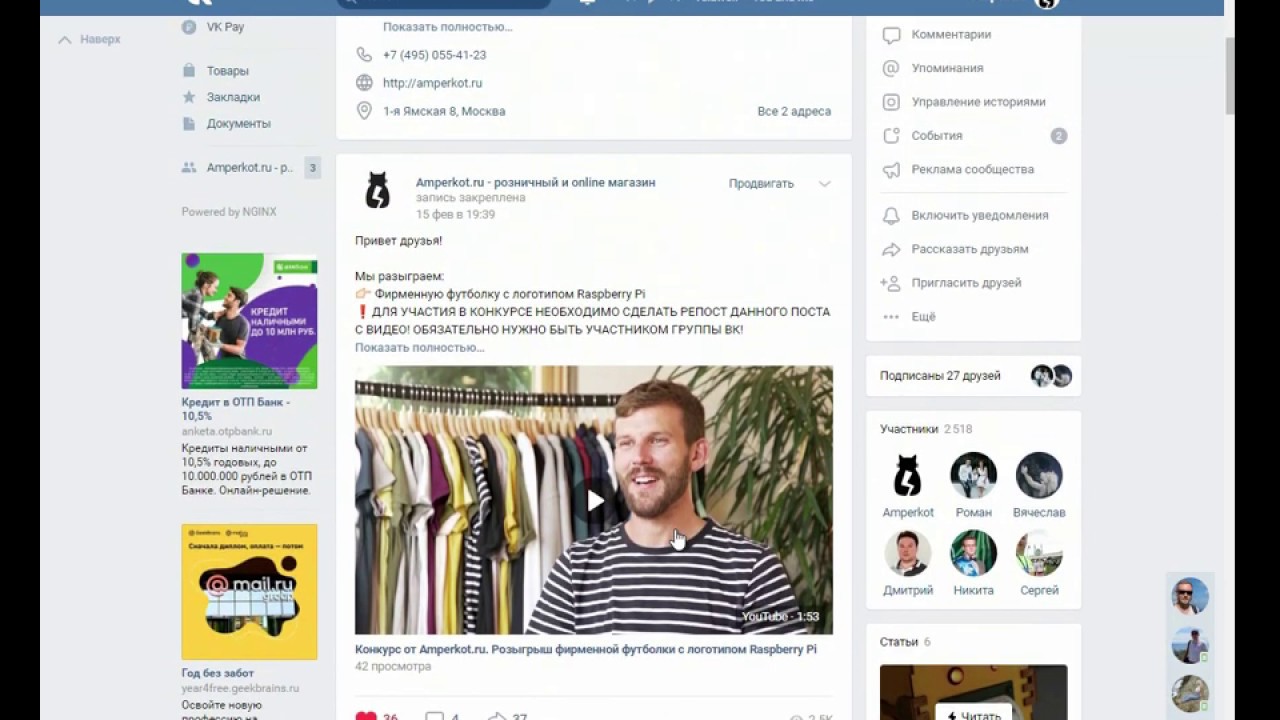Open the http://amperkot.ru website link
Viewport: 1280px width, 720px height.
click(x=432, y=83)
